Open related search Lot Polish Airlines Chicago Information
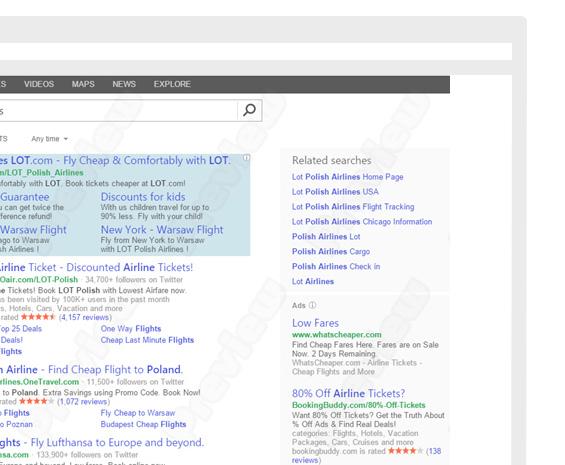 (362, 222)
